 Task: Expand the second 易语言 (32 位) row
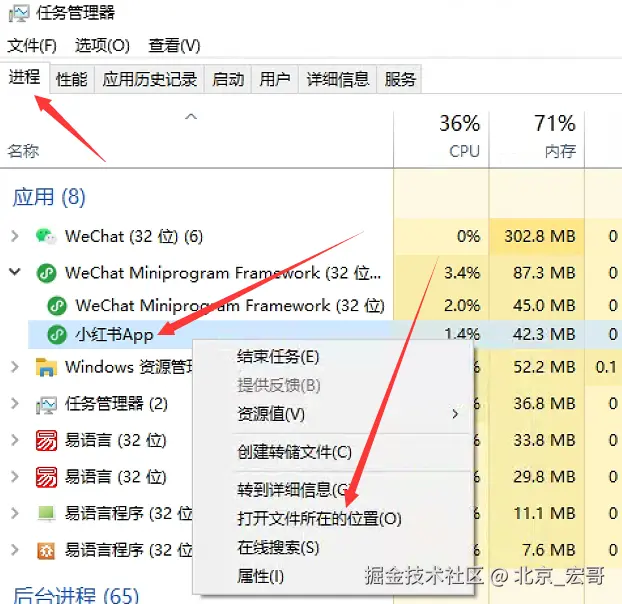coord(15,477)
